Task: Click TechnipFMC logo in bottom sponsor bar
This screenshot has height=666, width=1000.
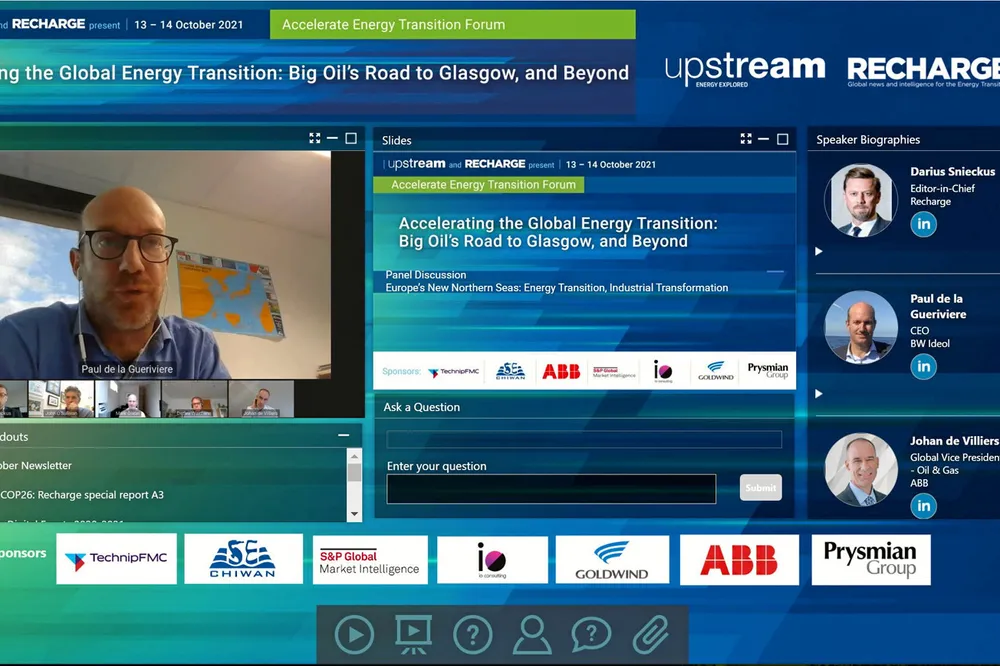Action: (116, 560)
